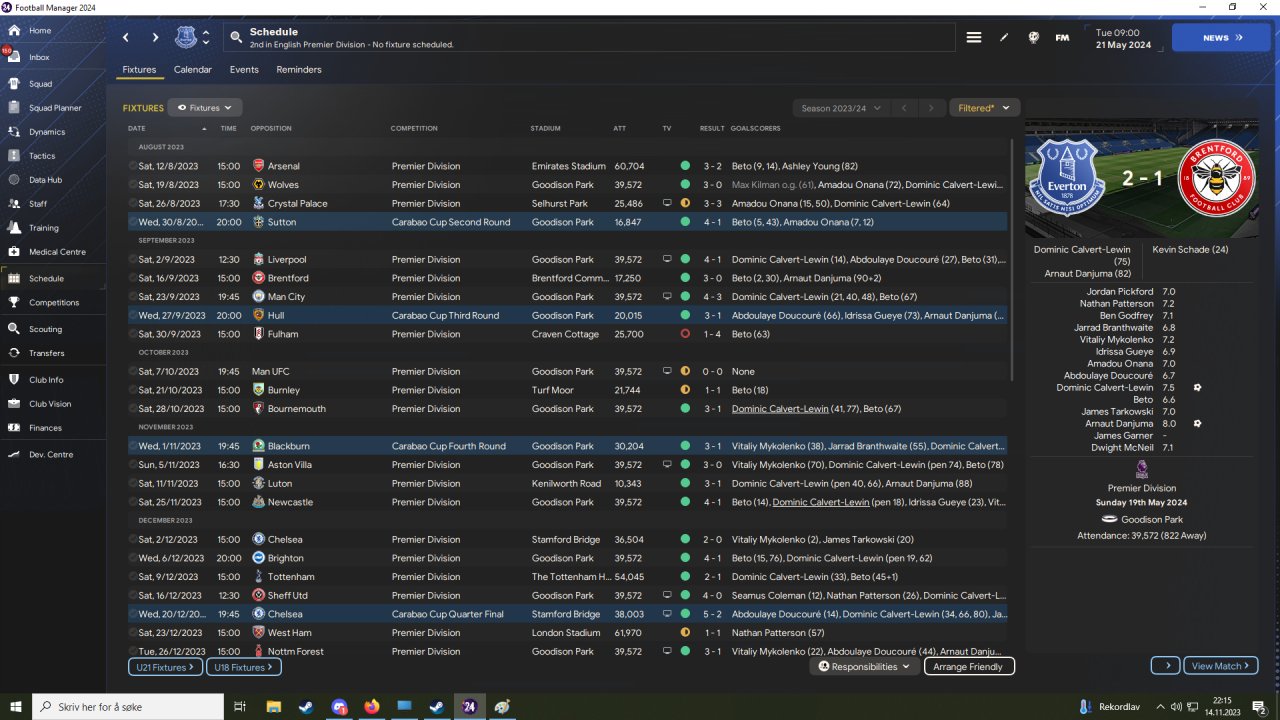The image size is (1280, 720).
Task: Open Firefox from the taskbar
Action: point(372,707)
